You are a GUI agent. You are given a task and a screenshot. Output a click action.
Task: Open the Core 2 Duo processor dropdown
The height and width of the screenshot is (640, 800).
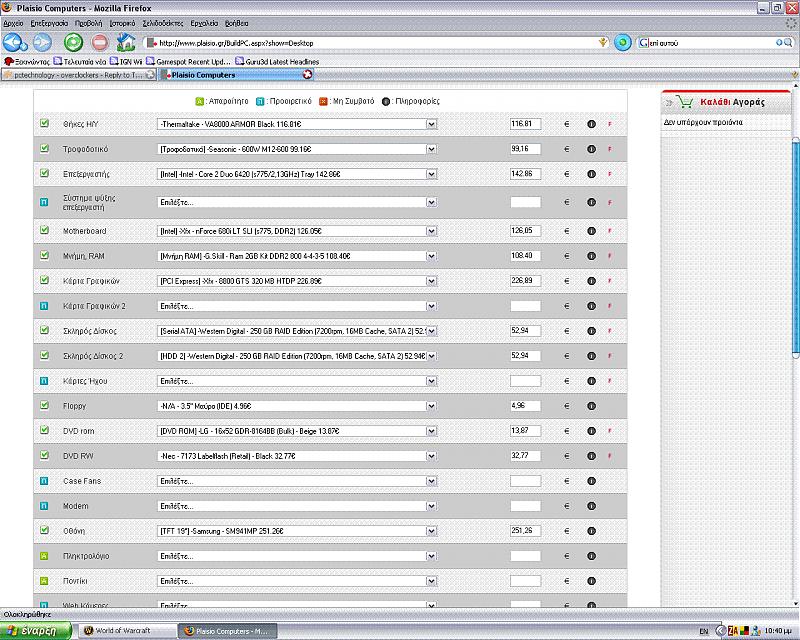pos(297,174)
